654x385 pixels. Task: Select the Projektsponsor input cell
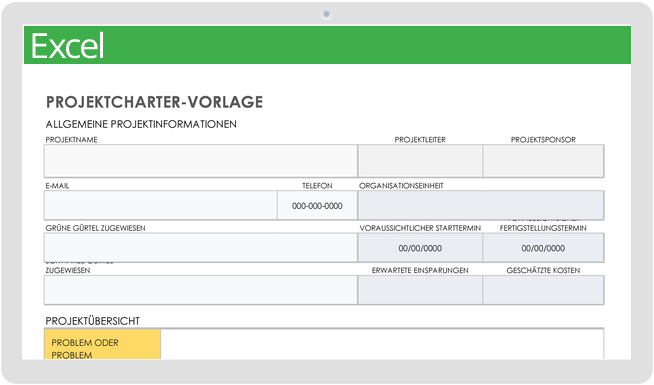coord(543,161)
